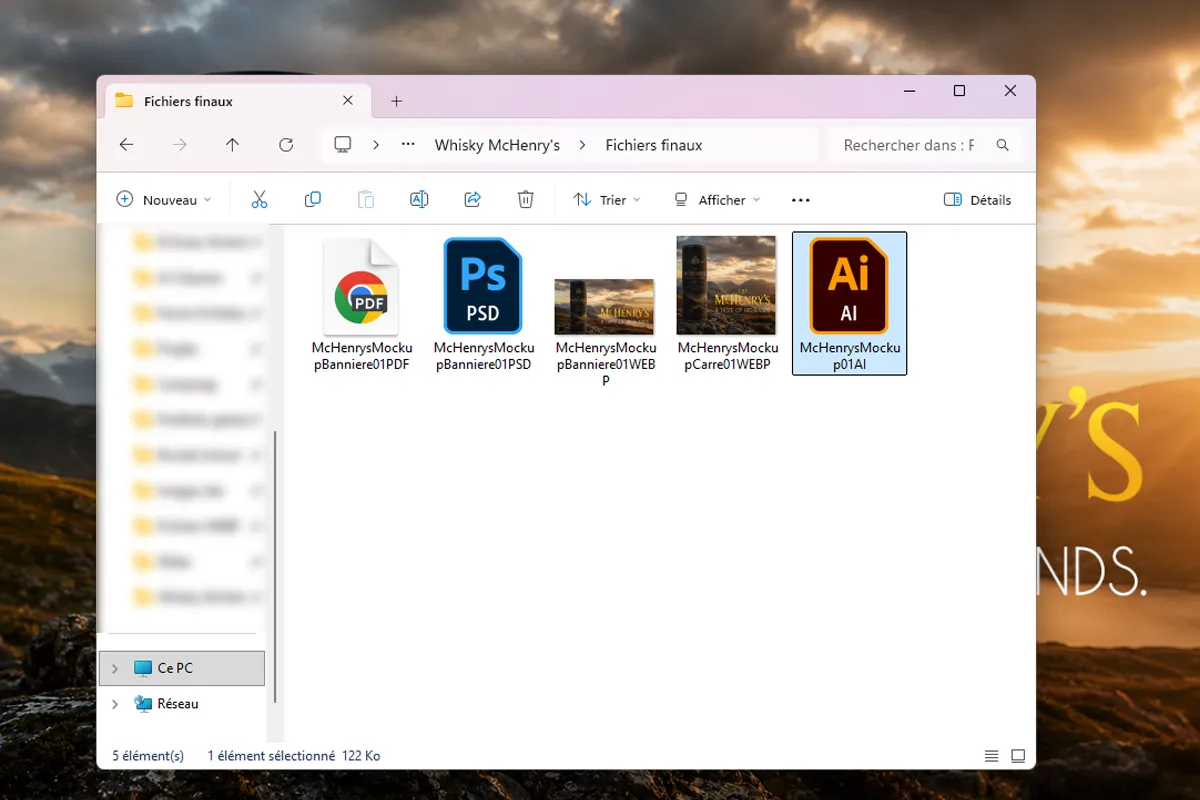Select the McHenrysMockupCarre01WEBP thumbnail

point(727,285)
